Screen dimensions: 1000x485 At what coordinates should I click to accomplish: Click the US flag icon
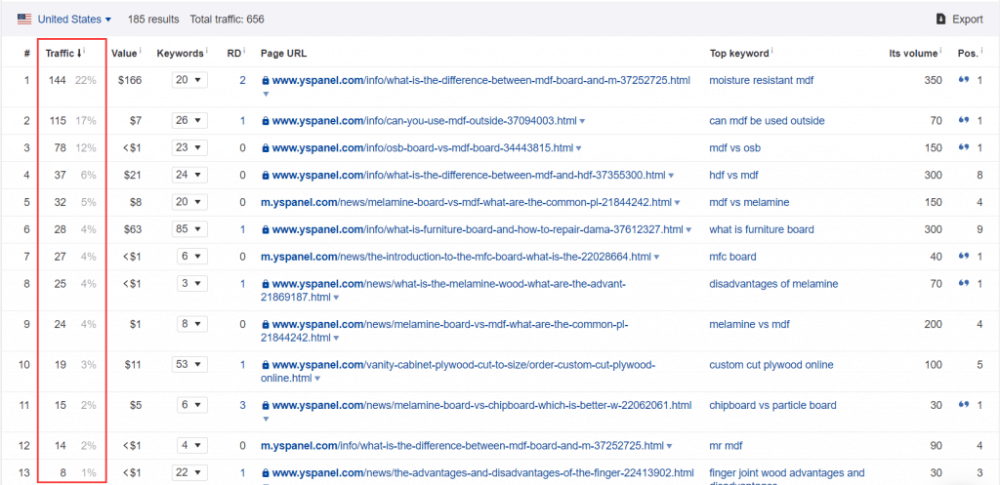(x=24, y=19)
